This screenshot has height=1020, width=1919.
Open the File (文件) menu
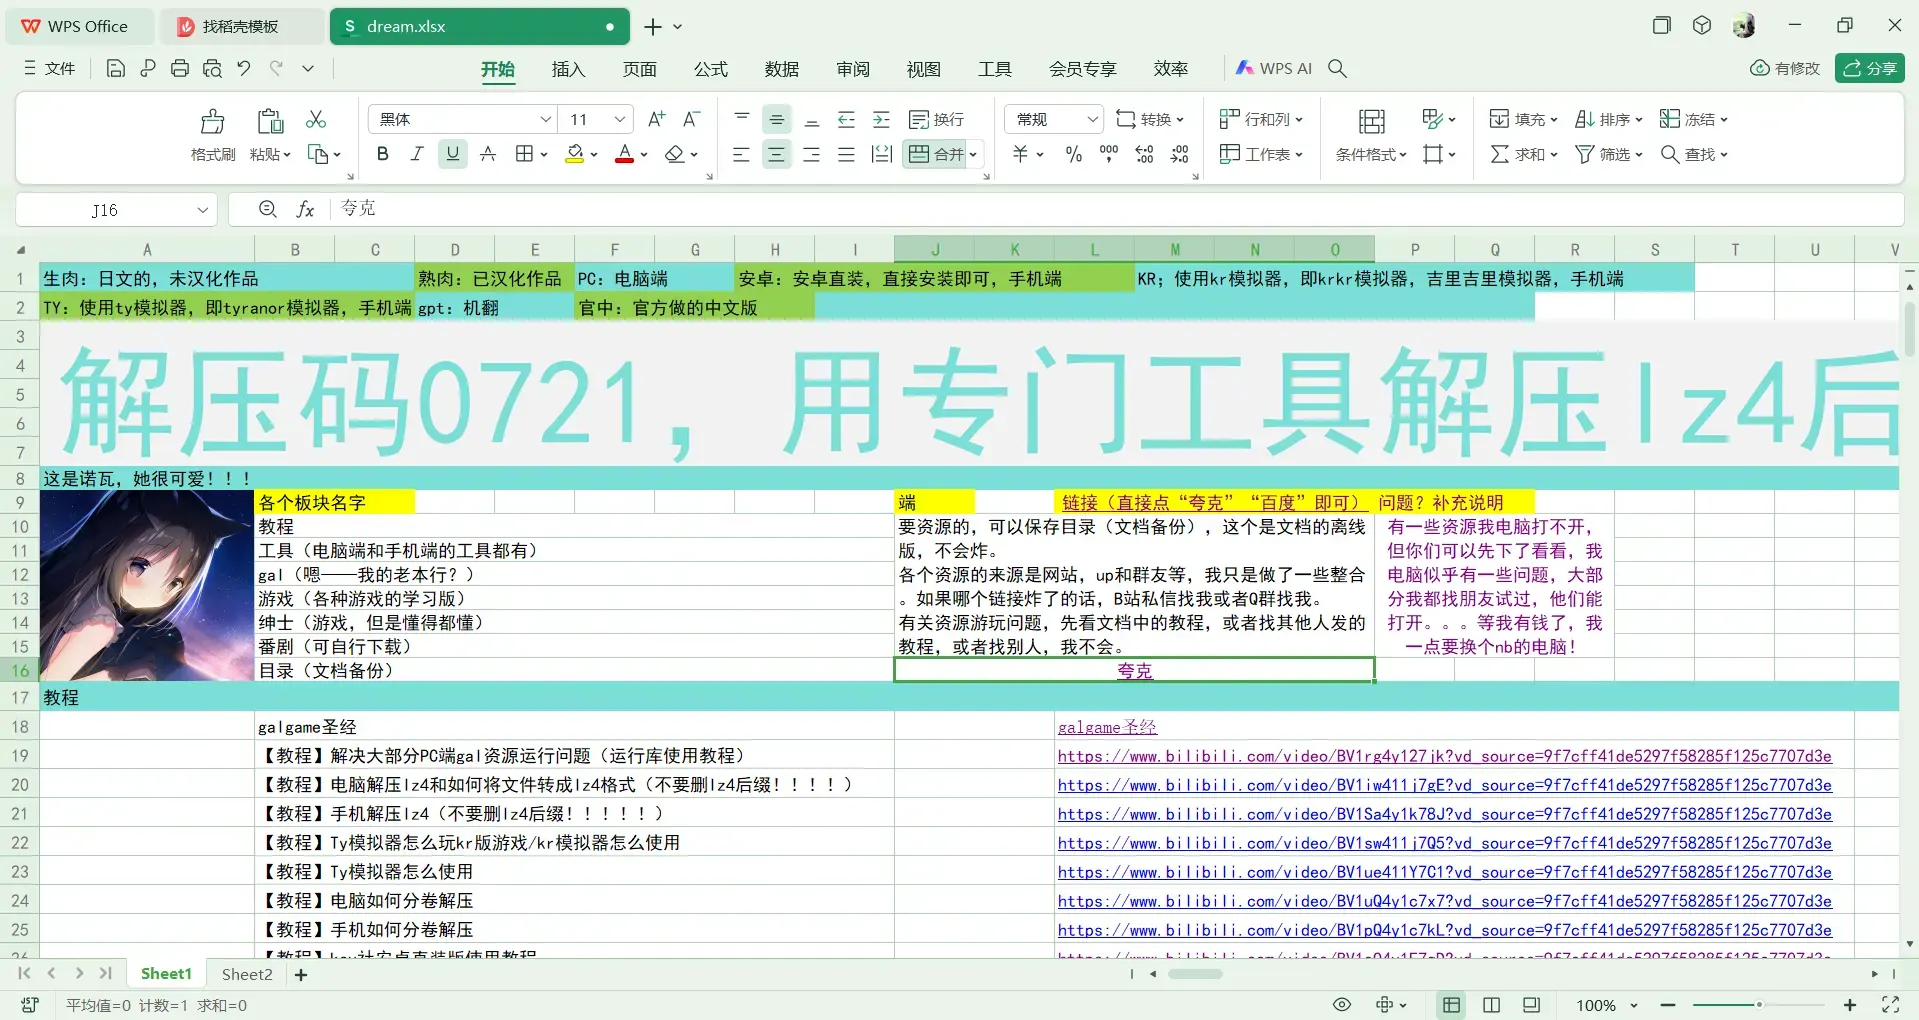(50, 68)
